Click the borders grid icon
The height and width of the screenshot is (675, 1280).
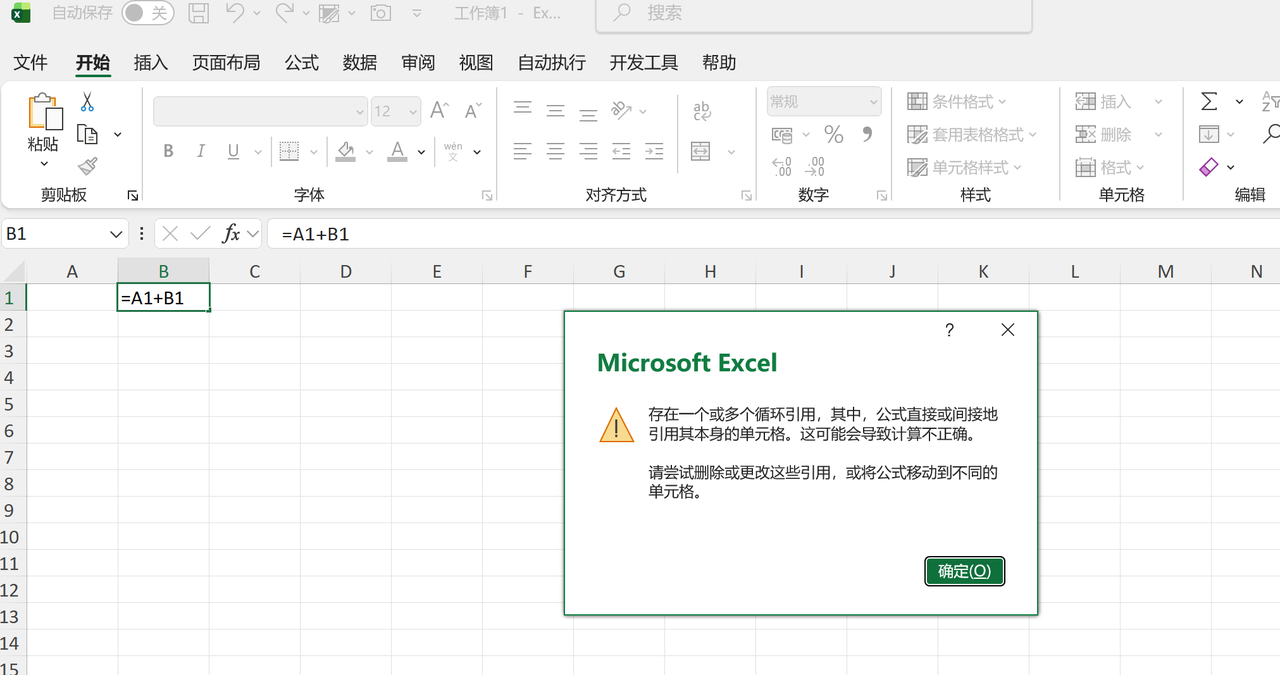[289, 151]
